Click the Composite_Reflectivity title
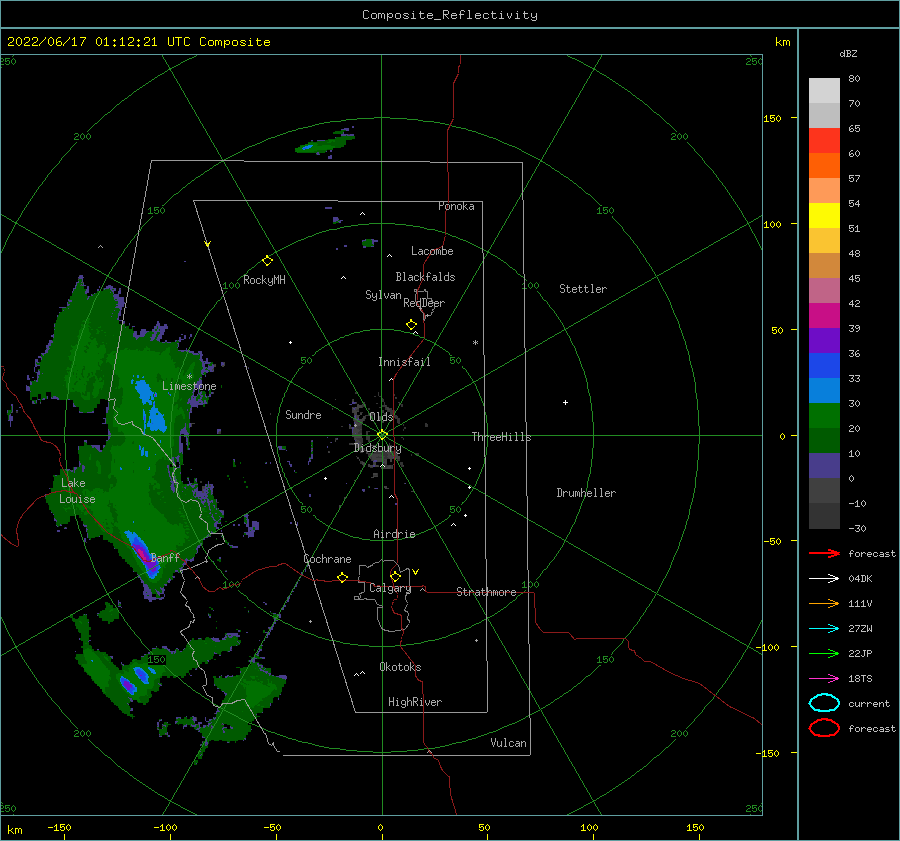The width and height of the screenshot is (900, 841). tap(449, 15)
